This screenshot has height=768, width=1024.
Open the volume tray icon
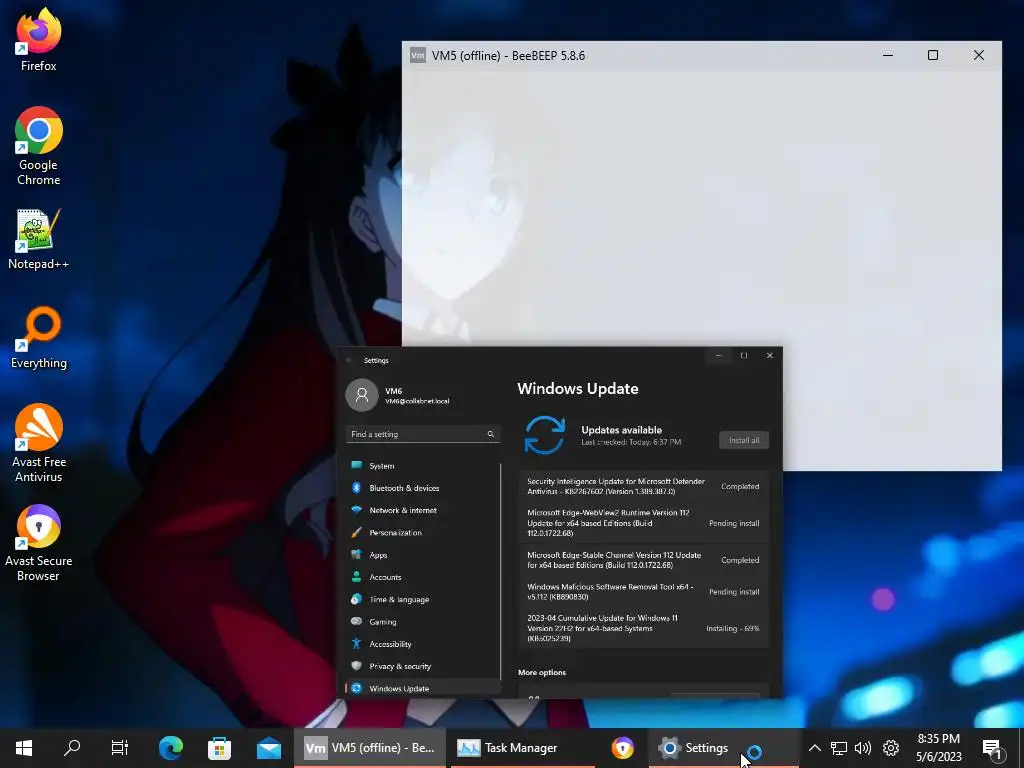point(863,748)
